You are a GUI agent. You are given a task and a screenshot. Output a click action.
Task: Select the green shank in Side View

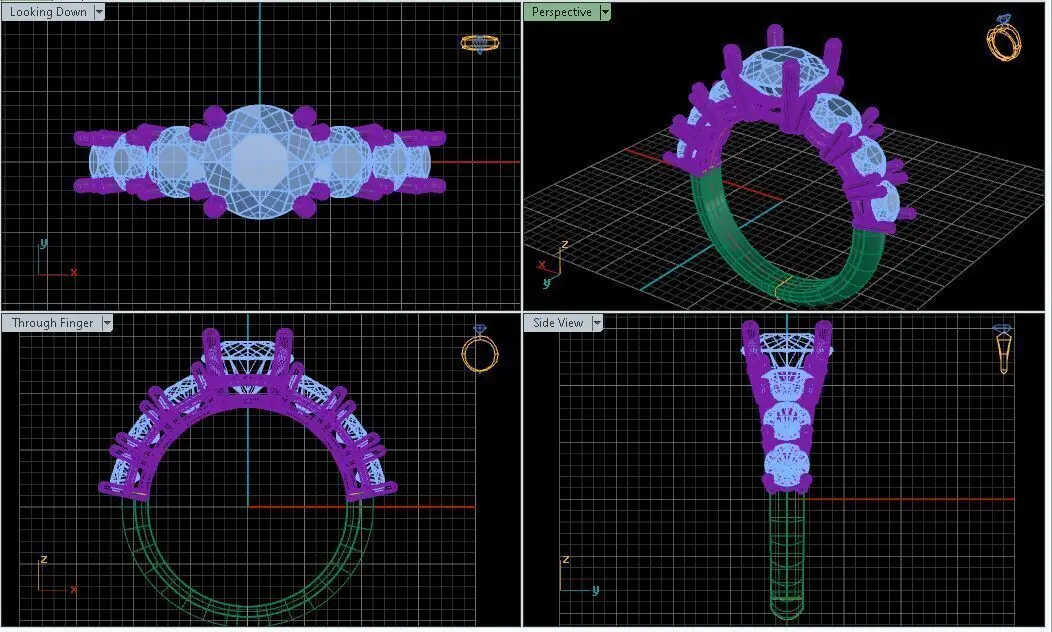click(786, 557)
